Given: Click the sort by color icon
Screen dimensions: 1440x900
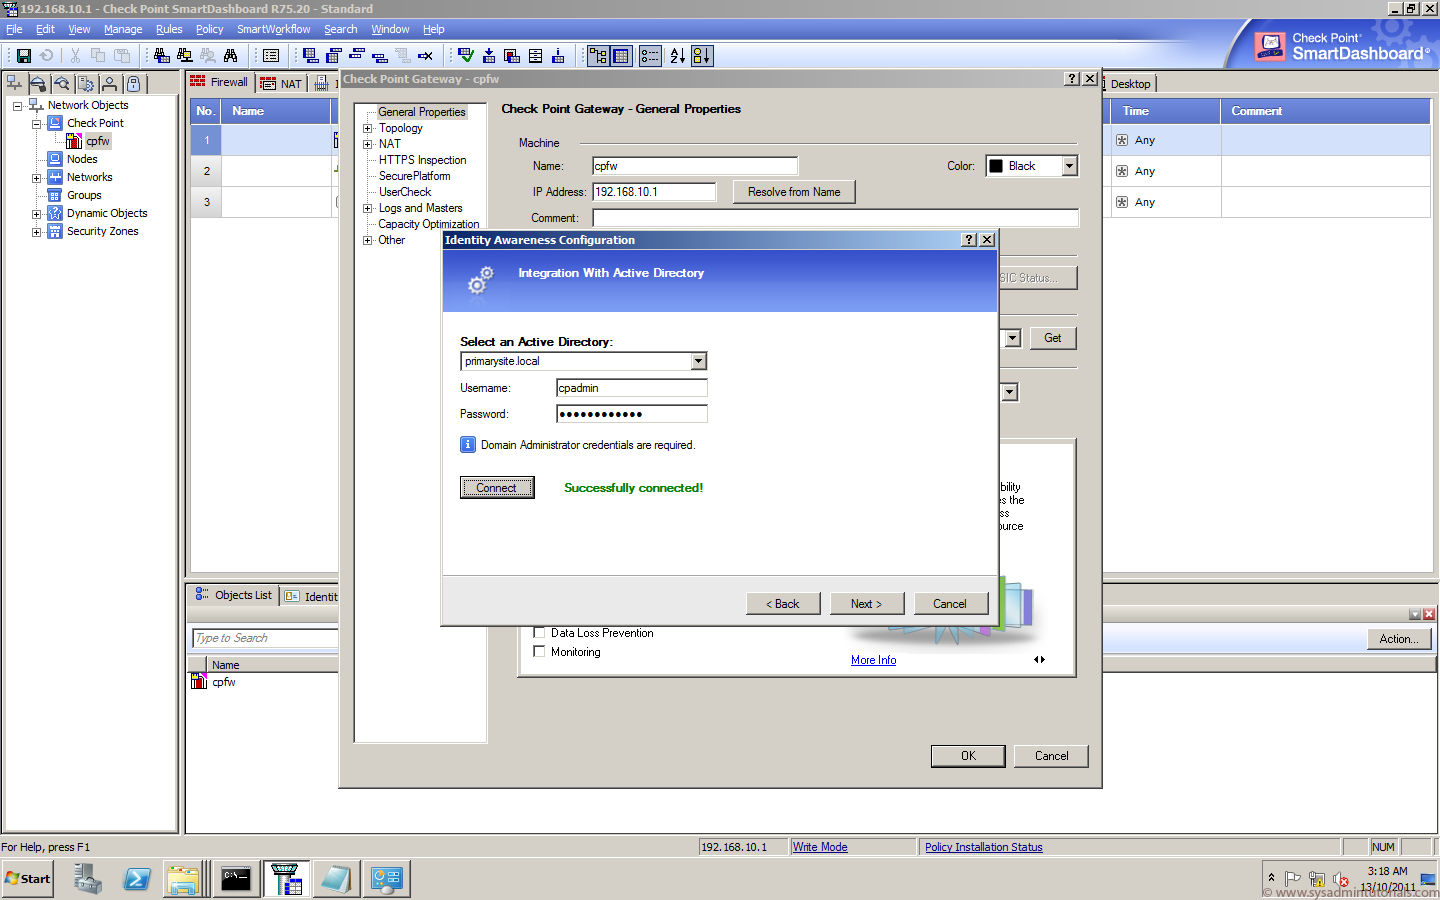Looking at the screenshot, I should (x=702, y=56).
